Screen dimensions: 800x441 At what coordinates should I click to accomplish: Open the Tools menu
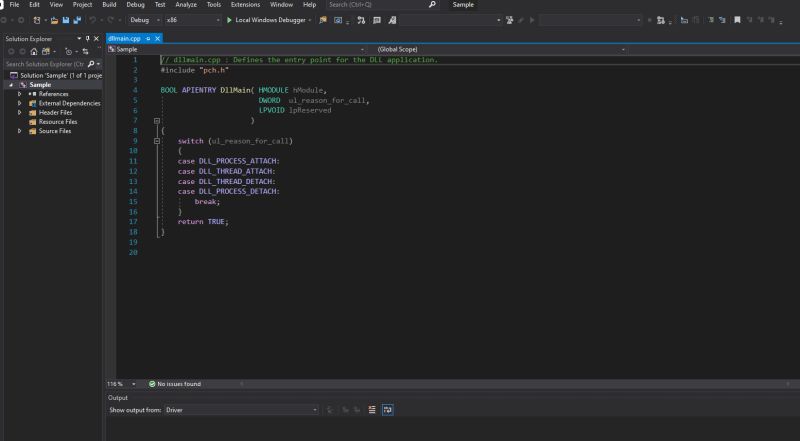(x=214, y=5)
